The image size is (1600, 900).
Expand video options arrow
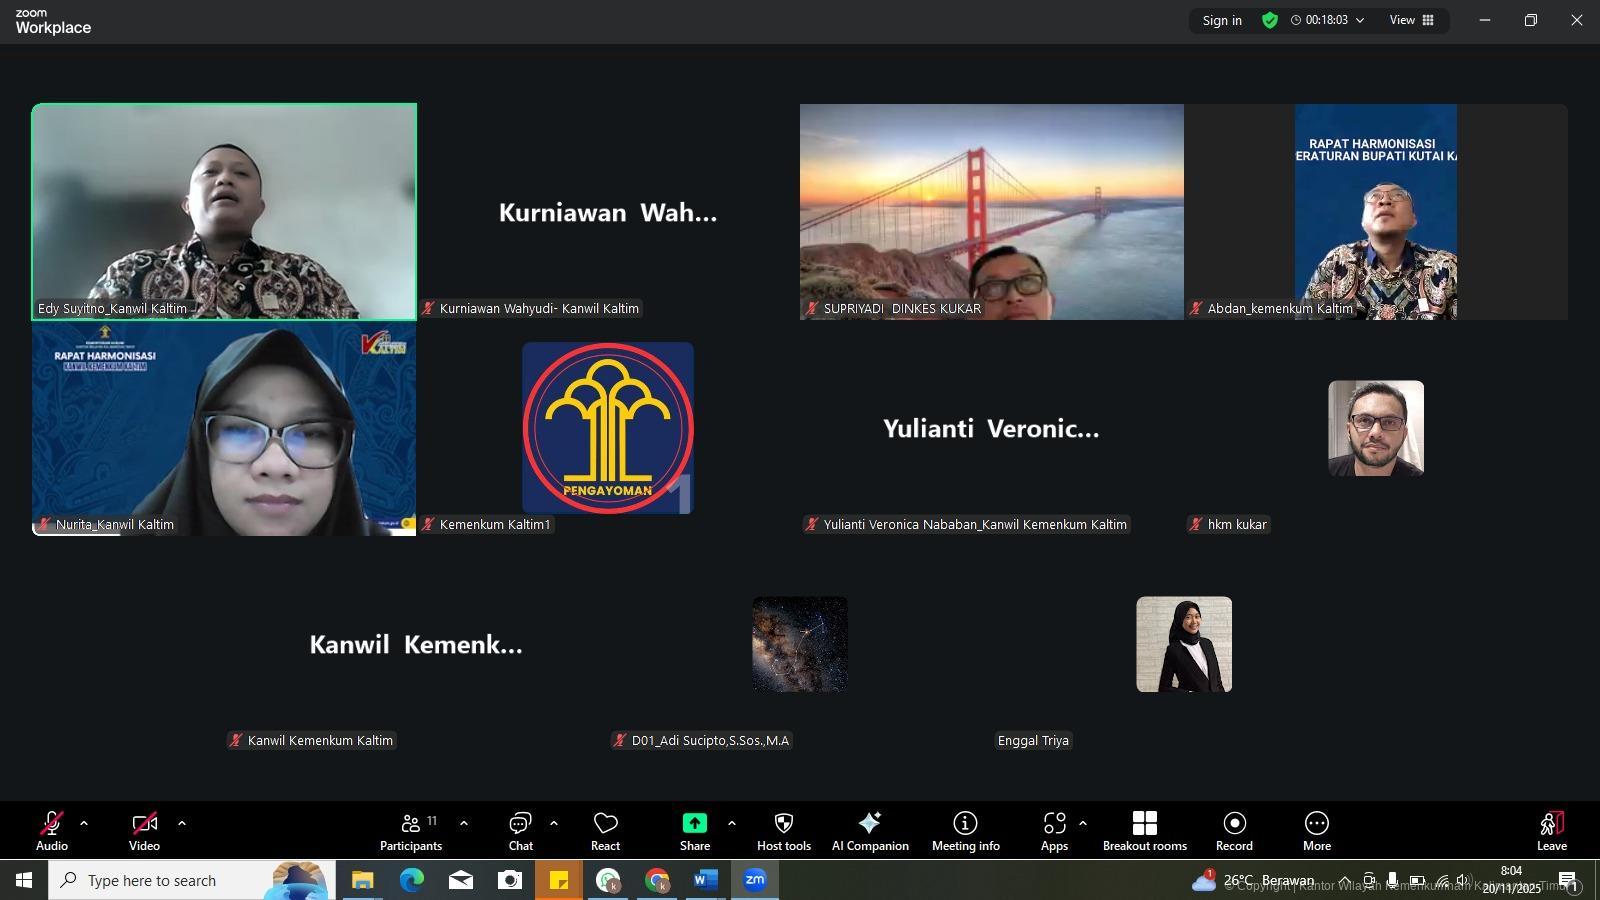tap(182, 824)
